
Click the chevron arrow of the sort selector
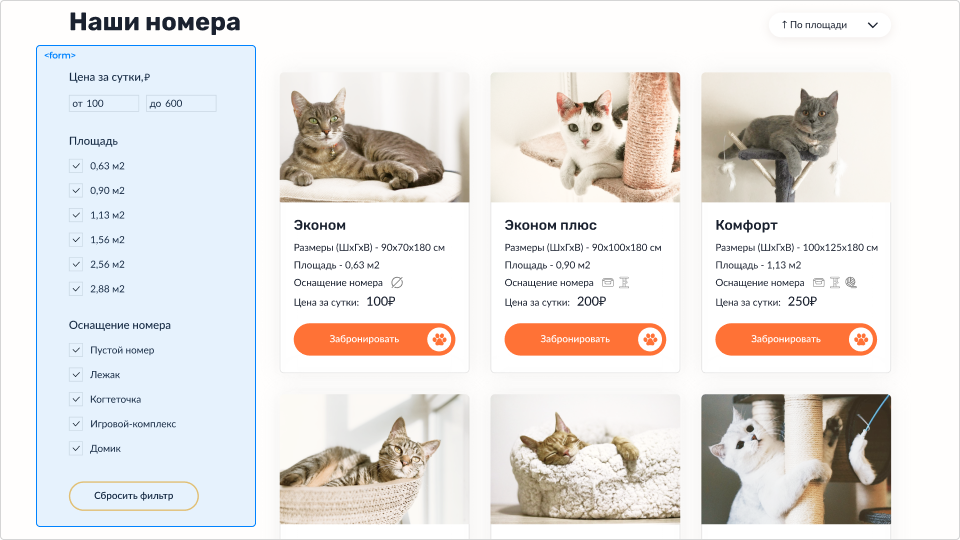click(873, 25)
